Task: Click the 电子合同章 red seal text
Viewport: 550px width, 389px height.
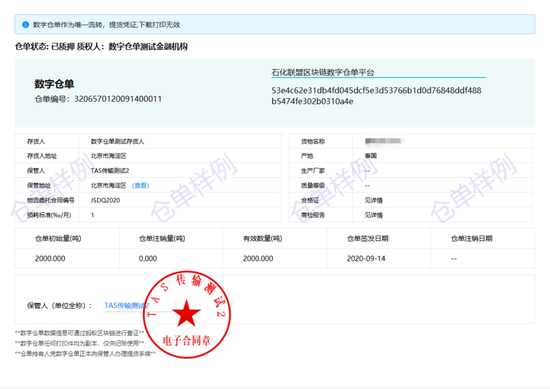Action: 186,340
